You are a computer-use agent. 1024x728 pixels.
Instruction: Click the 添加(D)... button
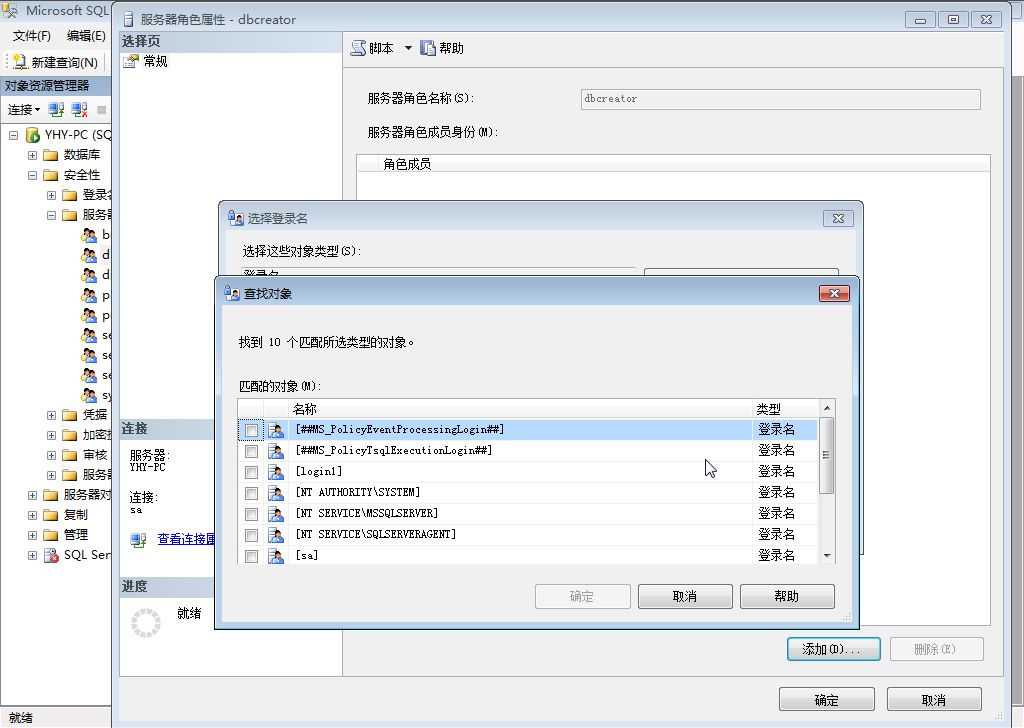pos(833,649)
